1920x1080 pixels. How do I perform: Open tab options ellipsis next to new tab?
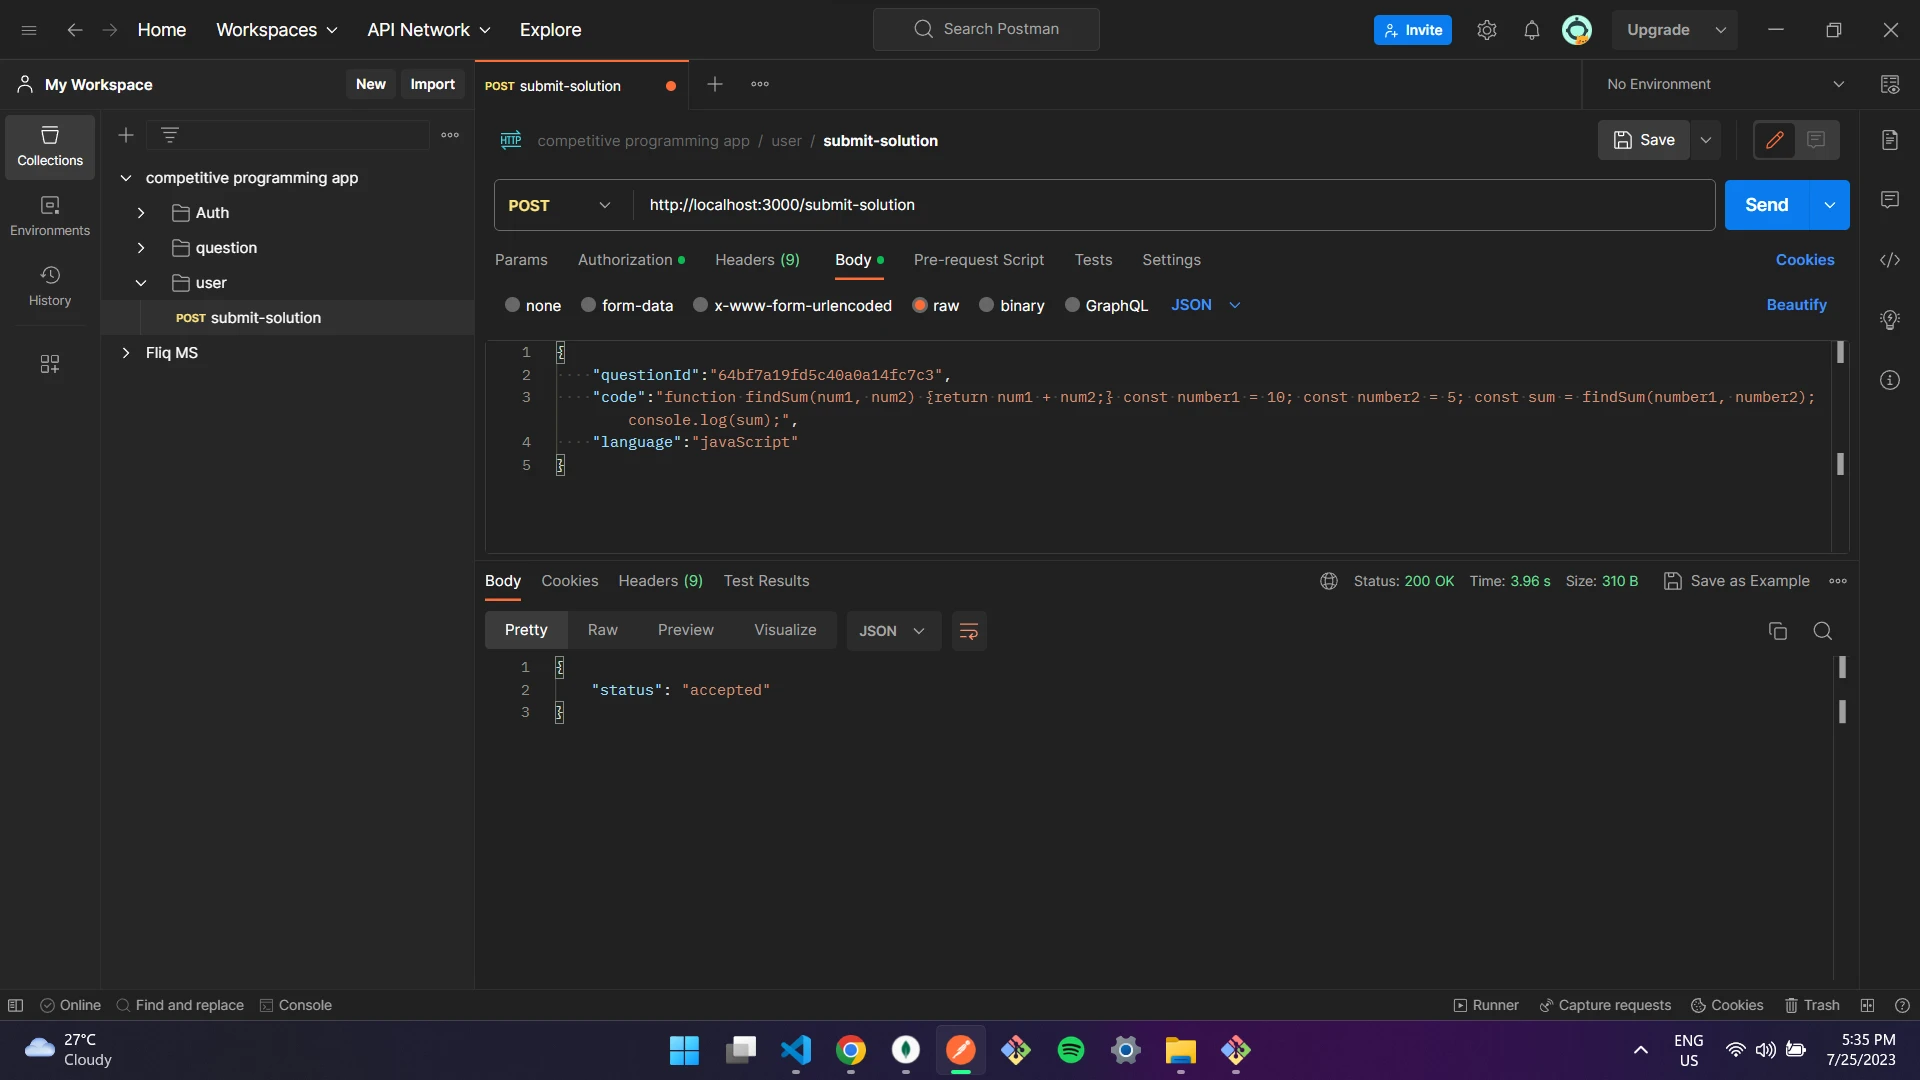pyautogui.click(x=760, y=85)
